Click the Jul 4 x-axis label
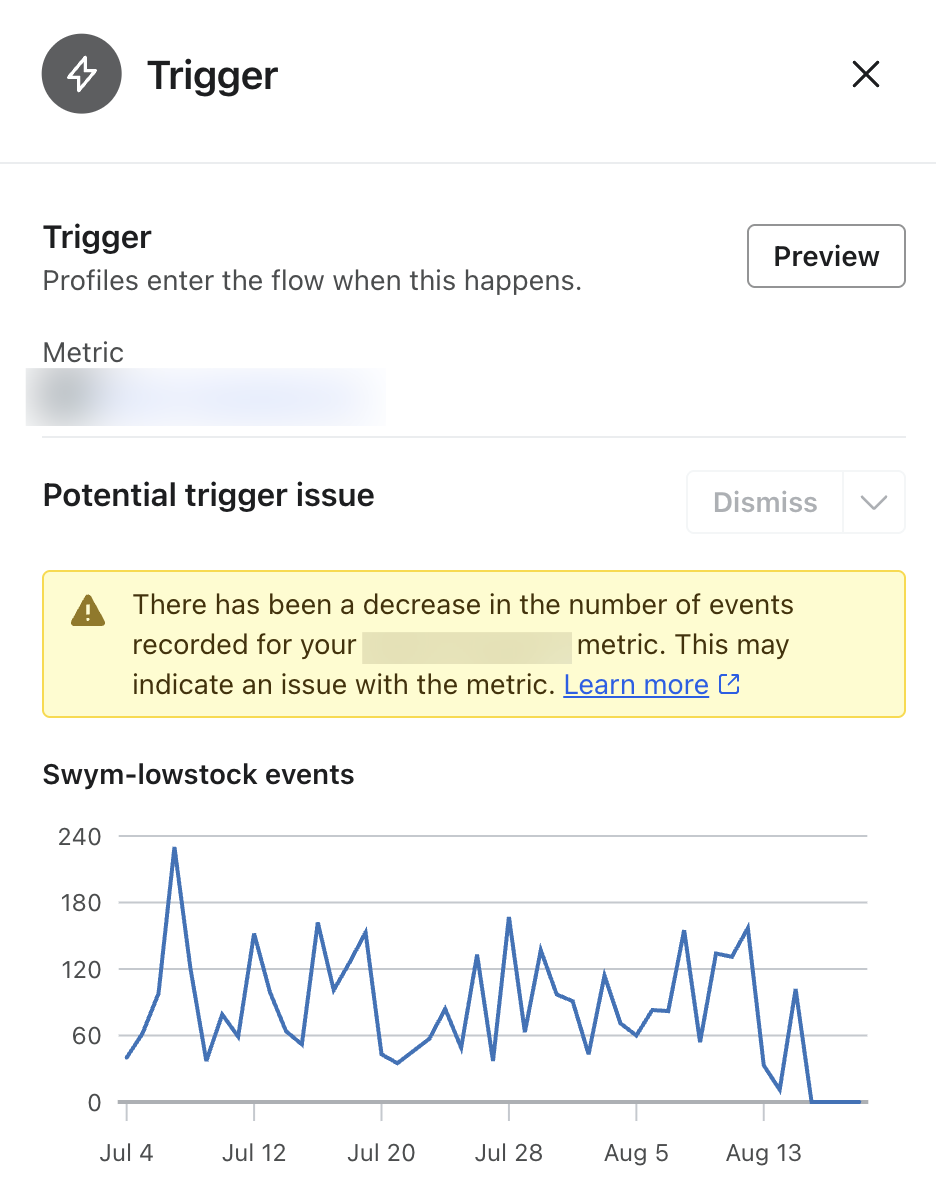The width and height of the screenshot is (936, 1200). tap(127, 1153)
